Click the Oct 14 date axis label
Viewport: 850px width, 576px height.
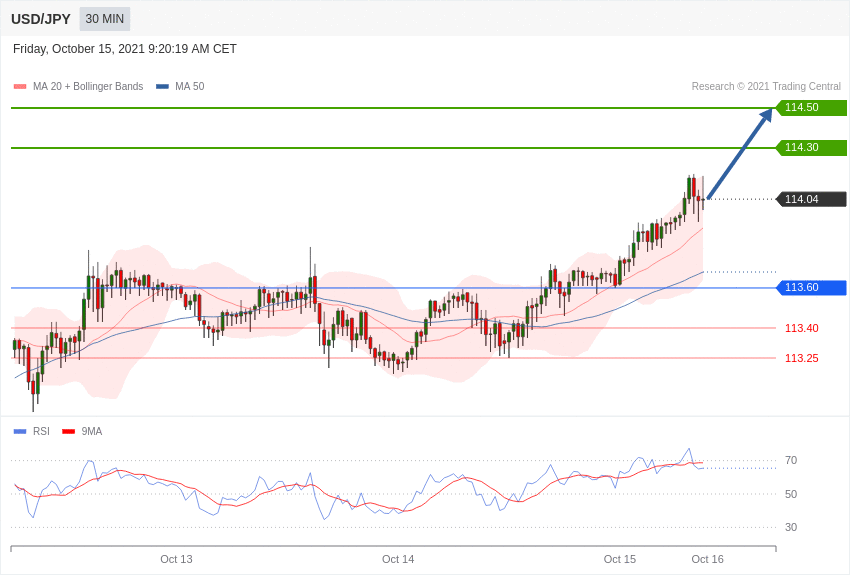coord(398,559)
